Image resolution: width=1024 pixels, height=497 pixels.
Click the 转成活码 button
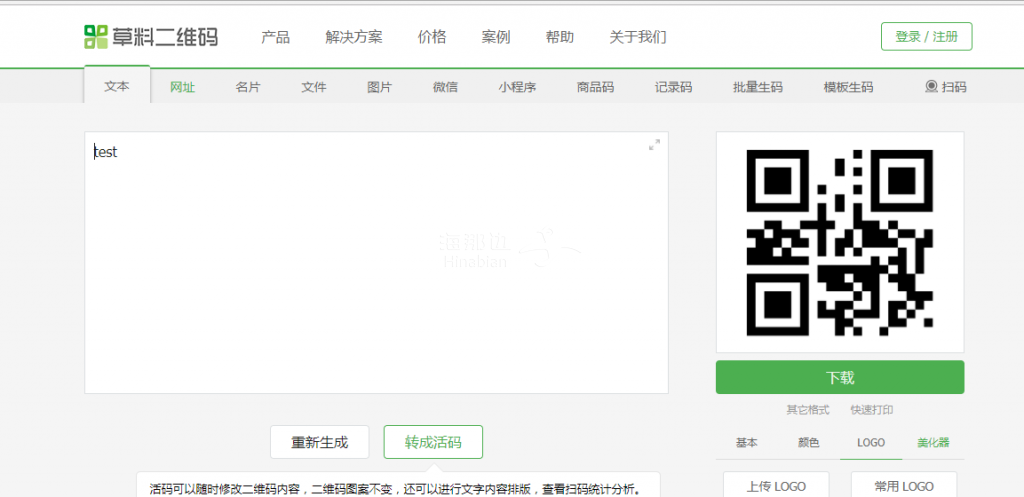(433, 442)
